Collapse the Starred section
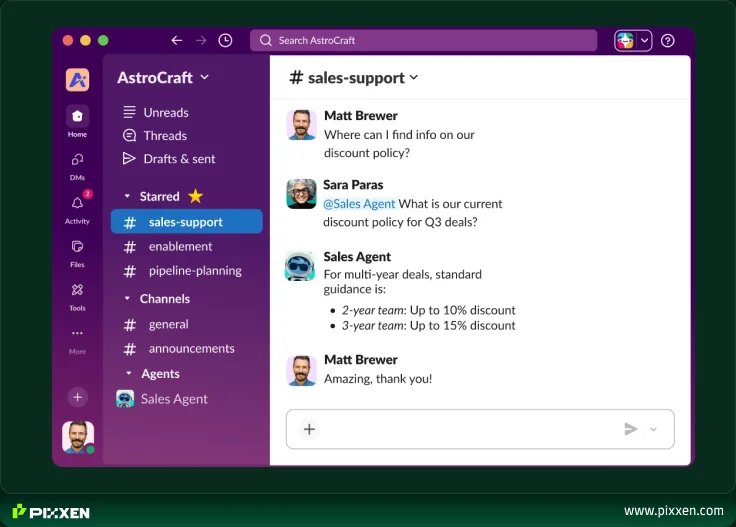 pyautogui.click(x=127, y=196)
